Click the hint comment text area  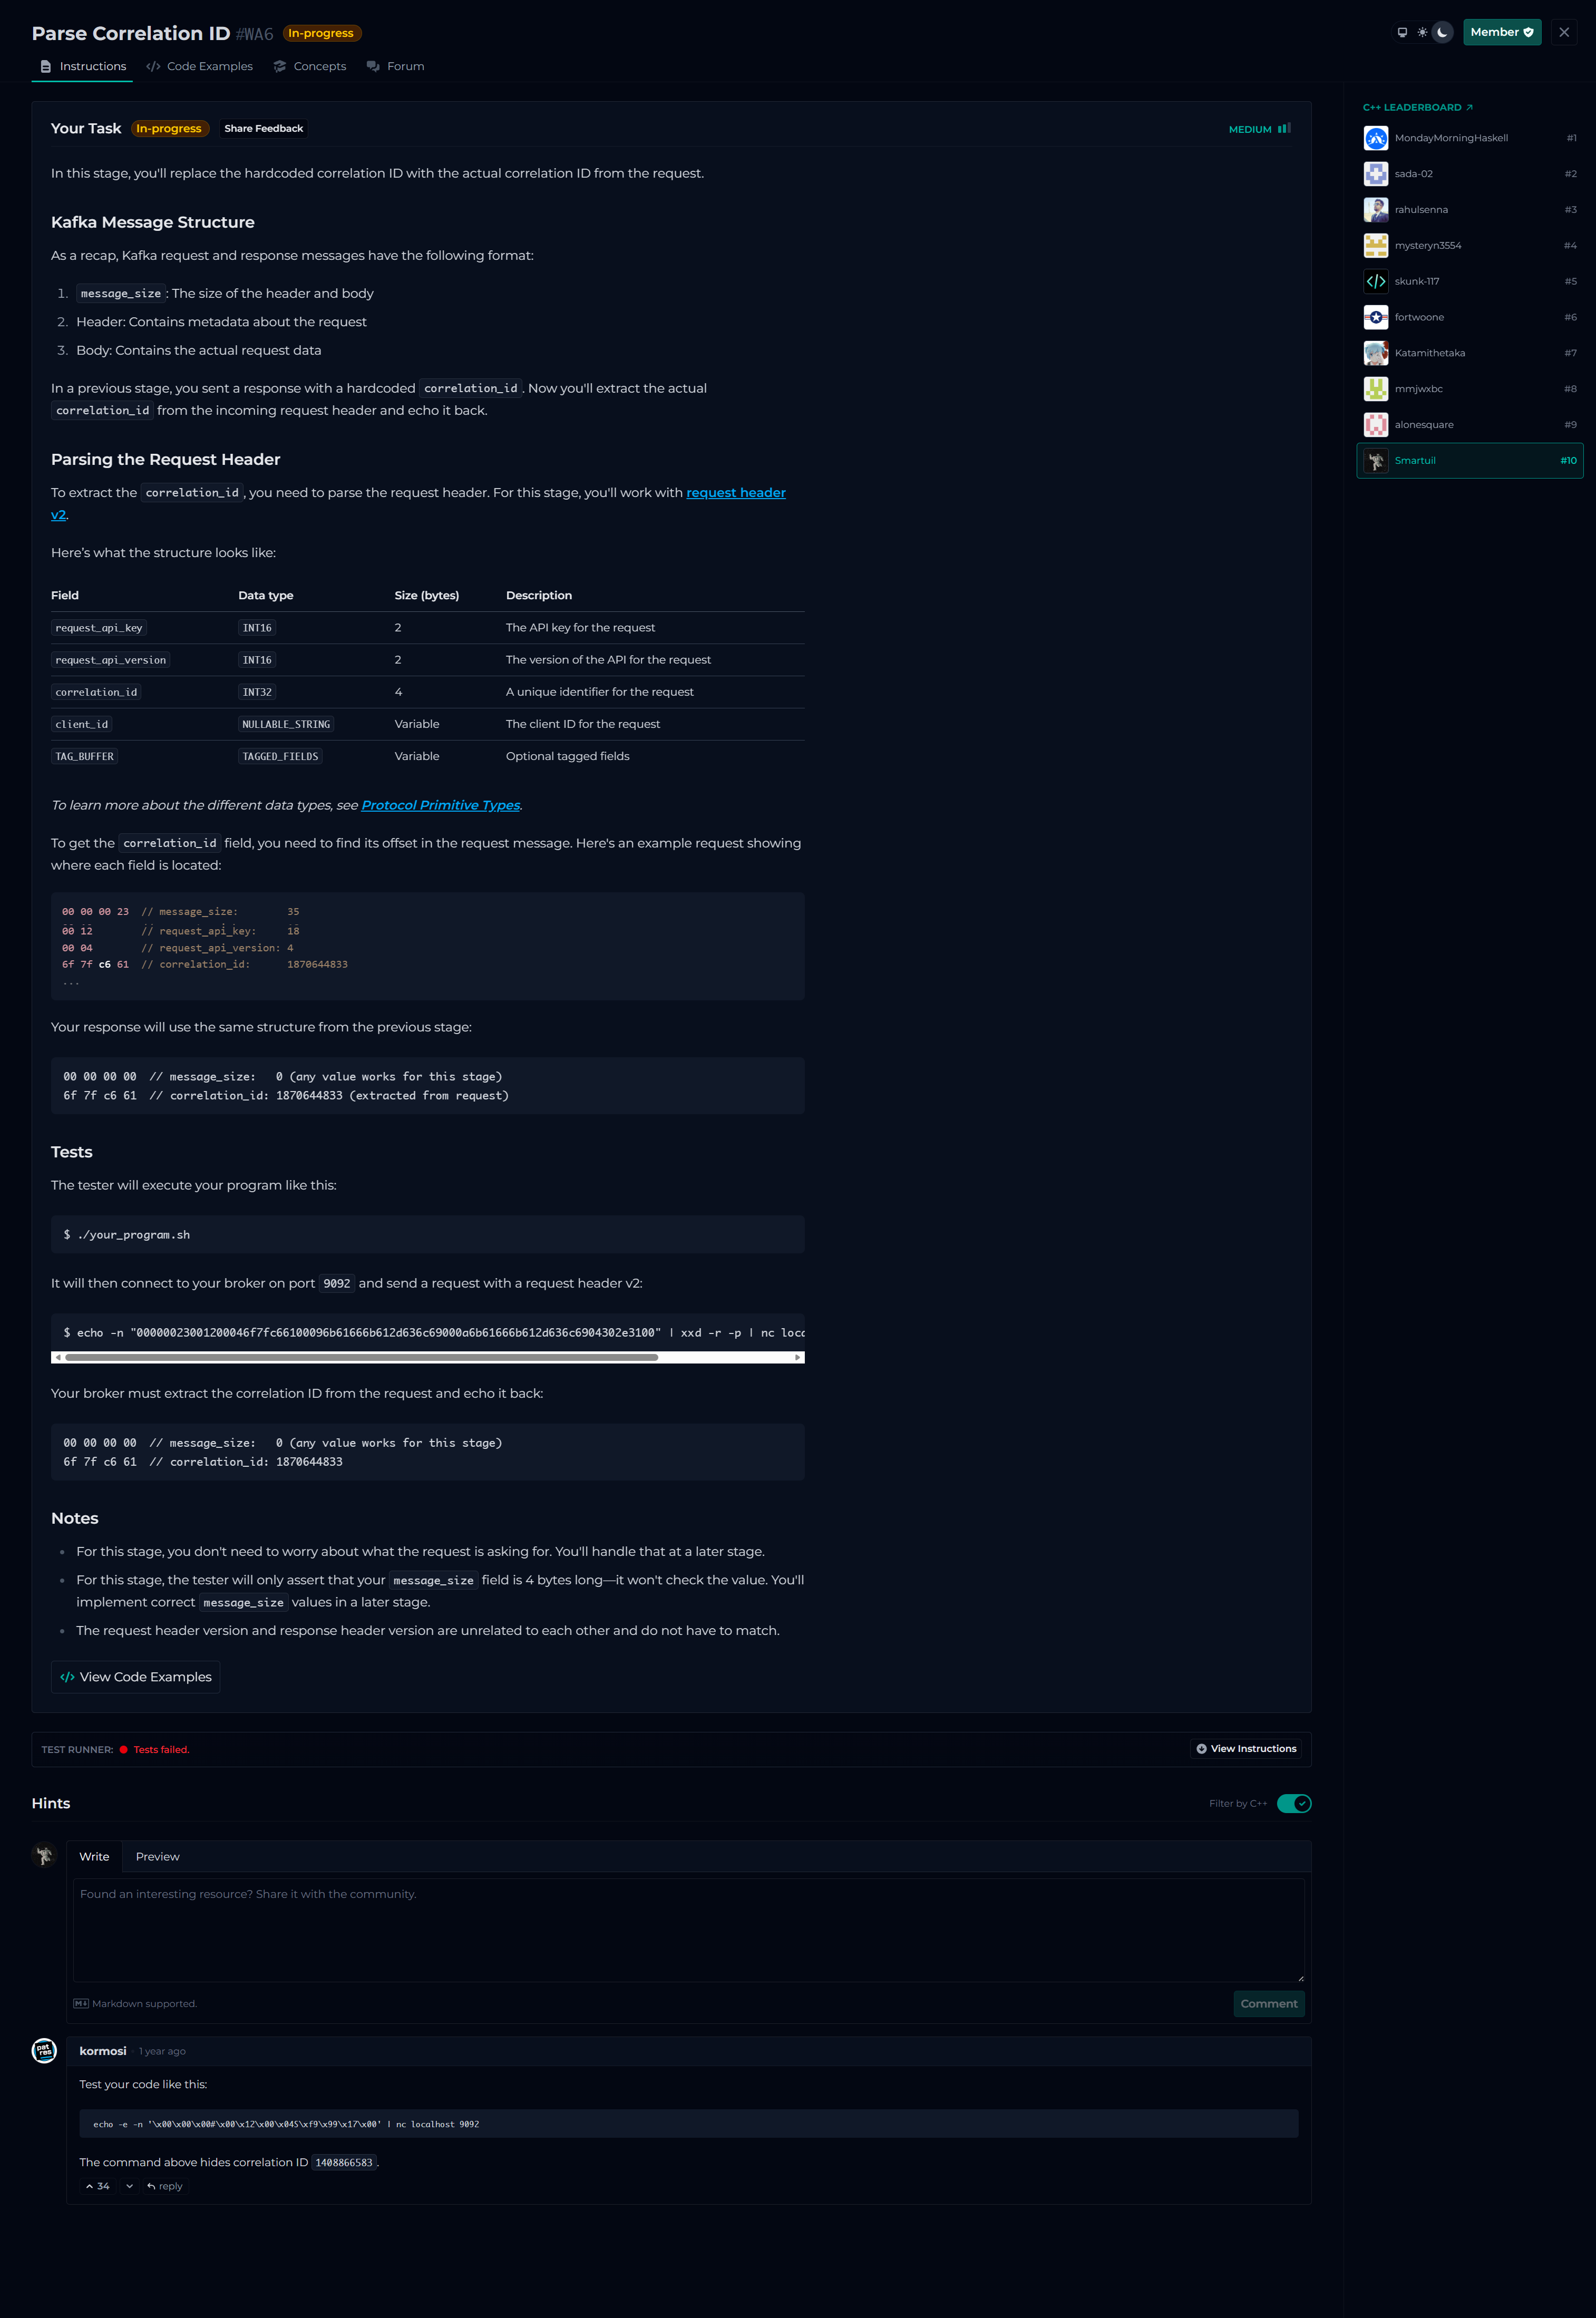click(x=688, y=1930)
